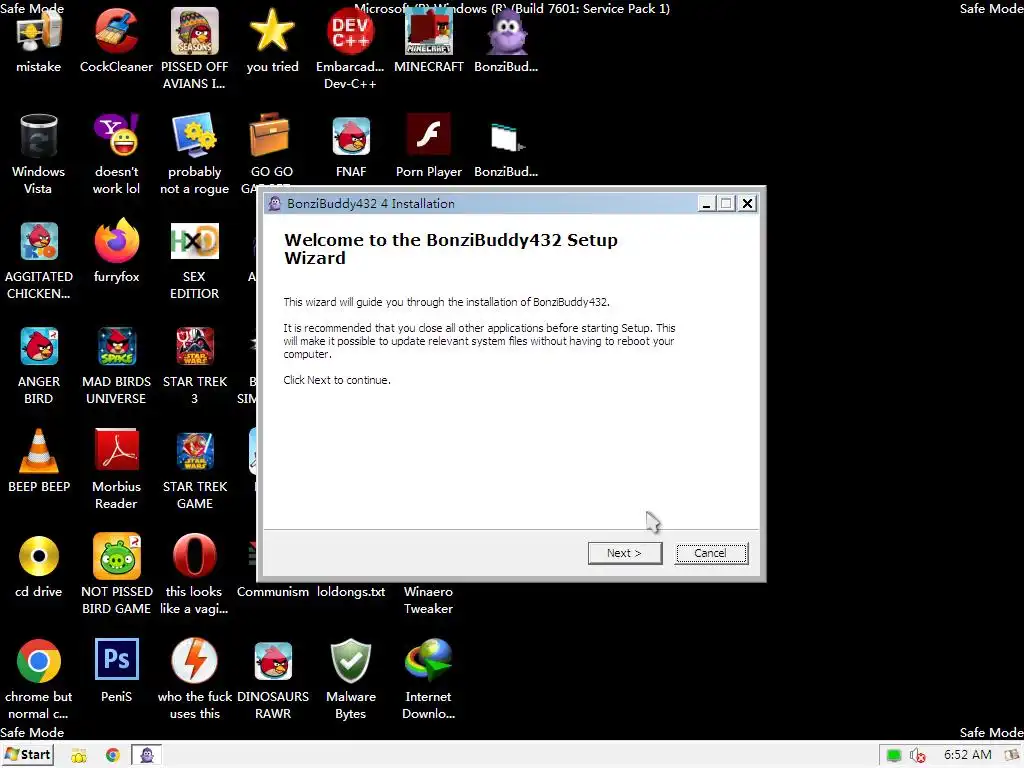The width and height of the screenshot is (1024, 768).
Task: Launch Chrome from the taskbar
Action: tap(112, 756)
